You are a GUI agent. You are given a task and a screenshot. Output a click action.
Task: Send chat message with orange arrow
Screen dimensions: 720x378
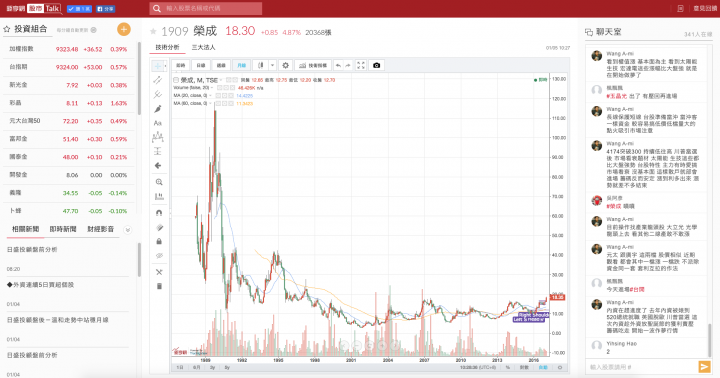tap(704, 367)
